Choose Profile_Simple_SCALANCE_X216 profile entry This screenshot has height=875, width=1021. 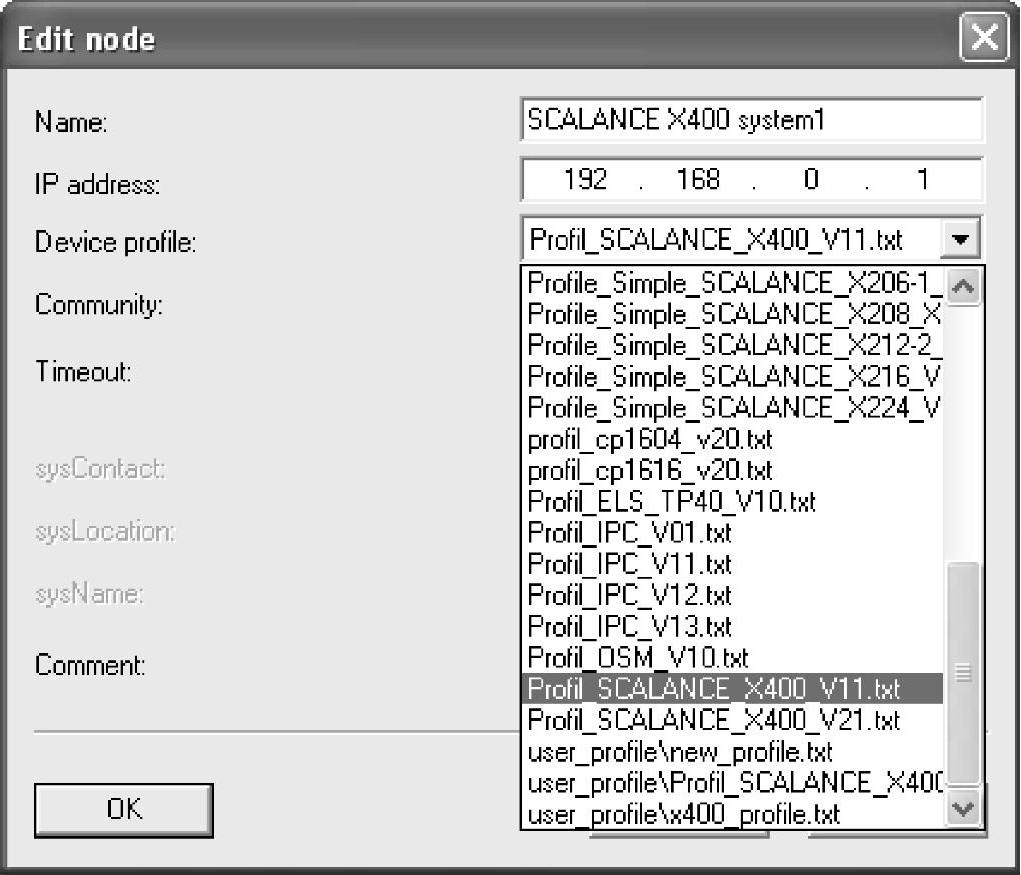(733, 377)
